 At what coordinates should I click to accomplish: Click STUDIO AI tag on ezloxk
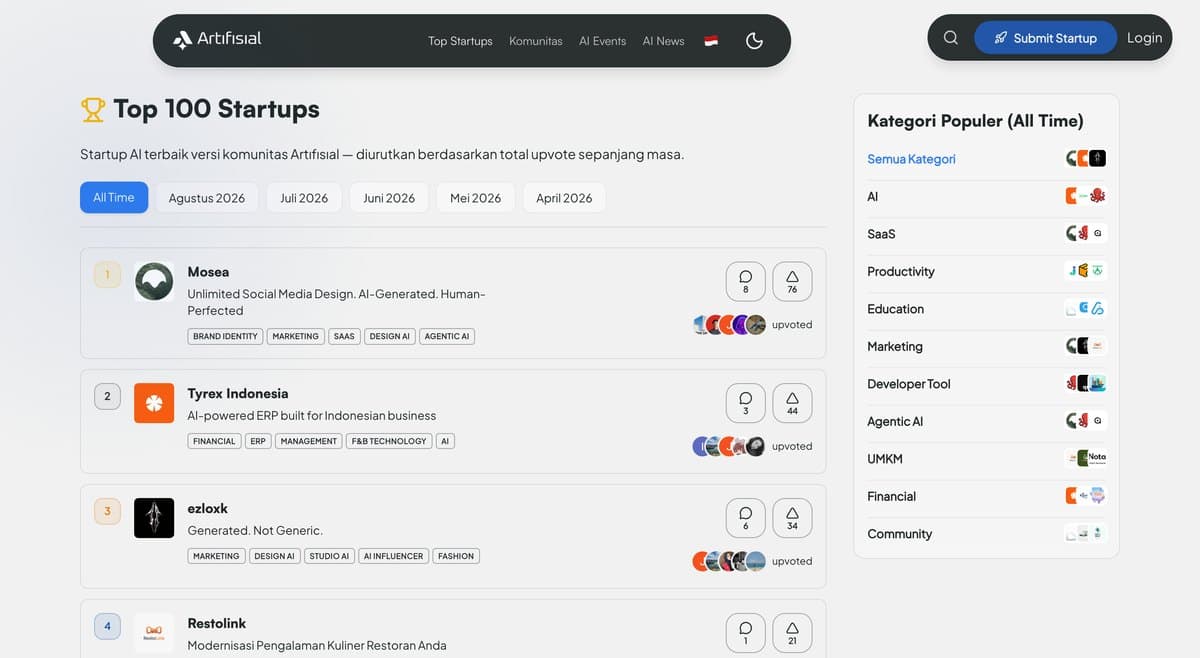click(x=329, y=556)
